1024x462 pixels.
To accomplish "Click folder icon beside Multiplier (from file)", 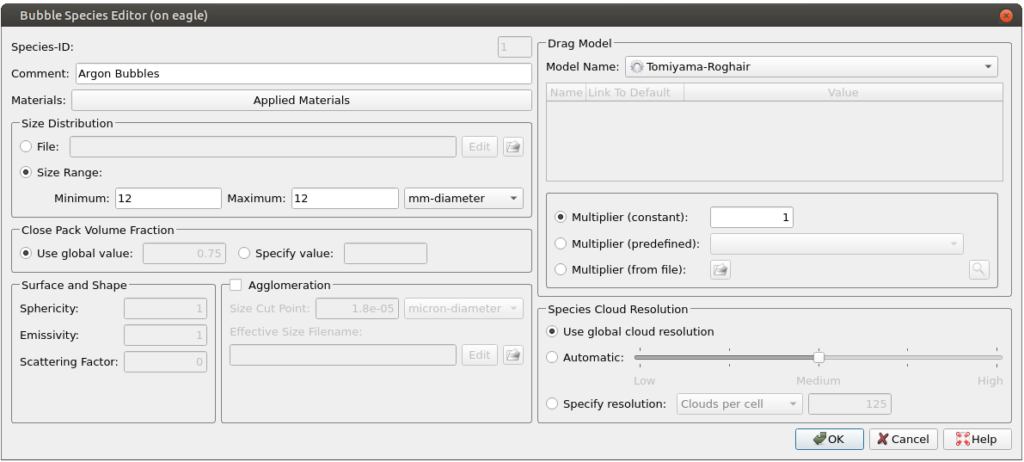I will tap(720, 269).
